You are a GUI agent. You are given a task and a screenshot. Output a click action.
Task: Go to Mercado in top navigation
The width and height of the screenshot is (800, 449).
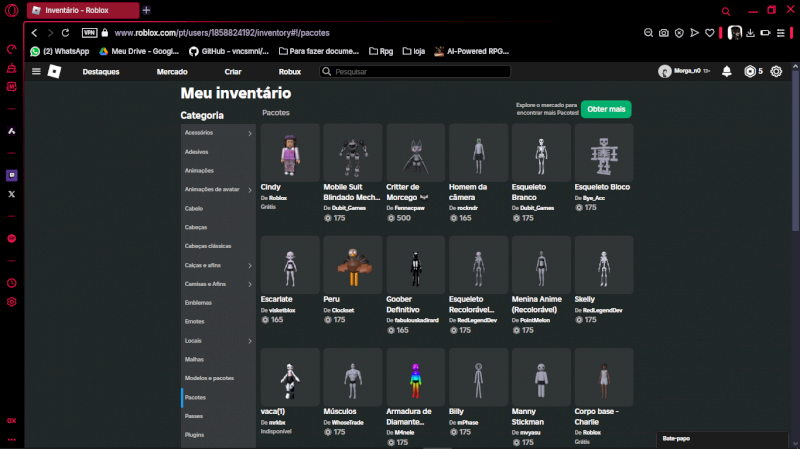[172, 72]
